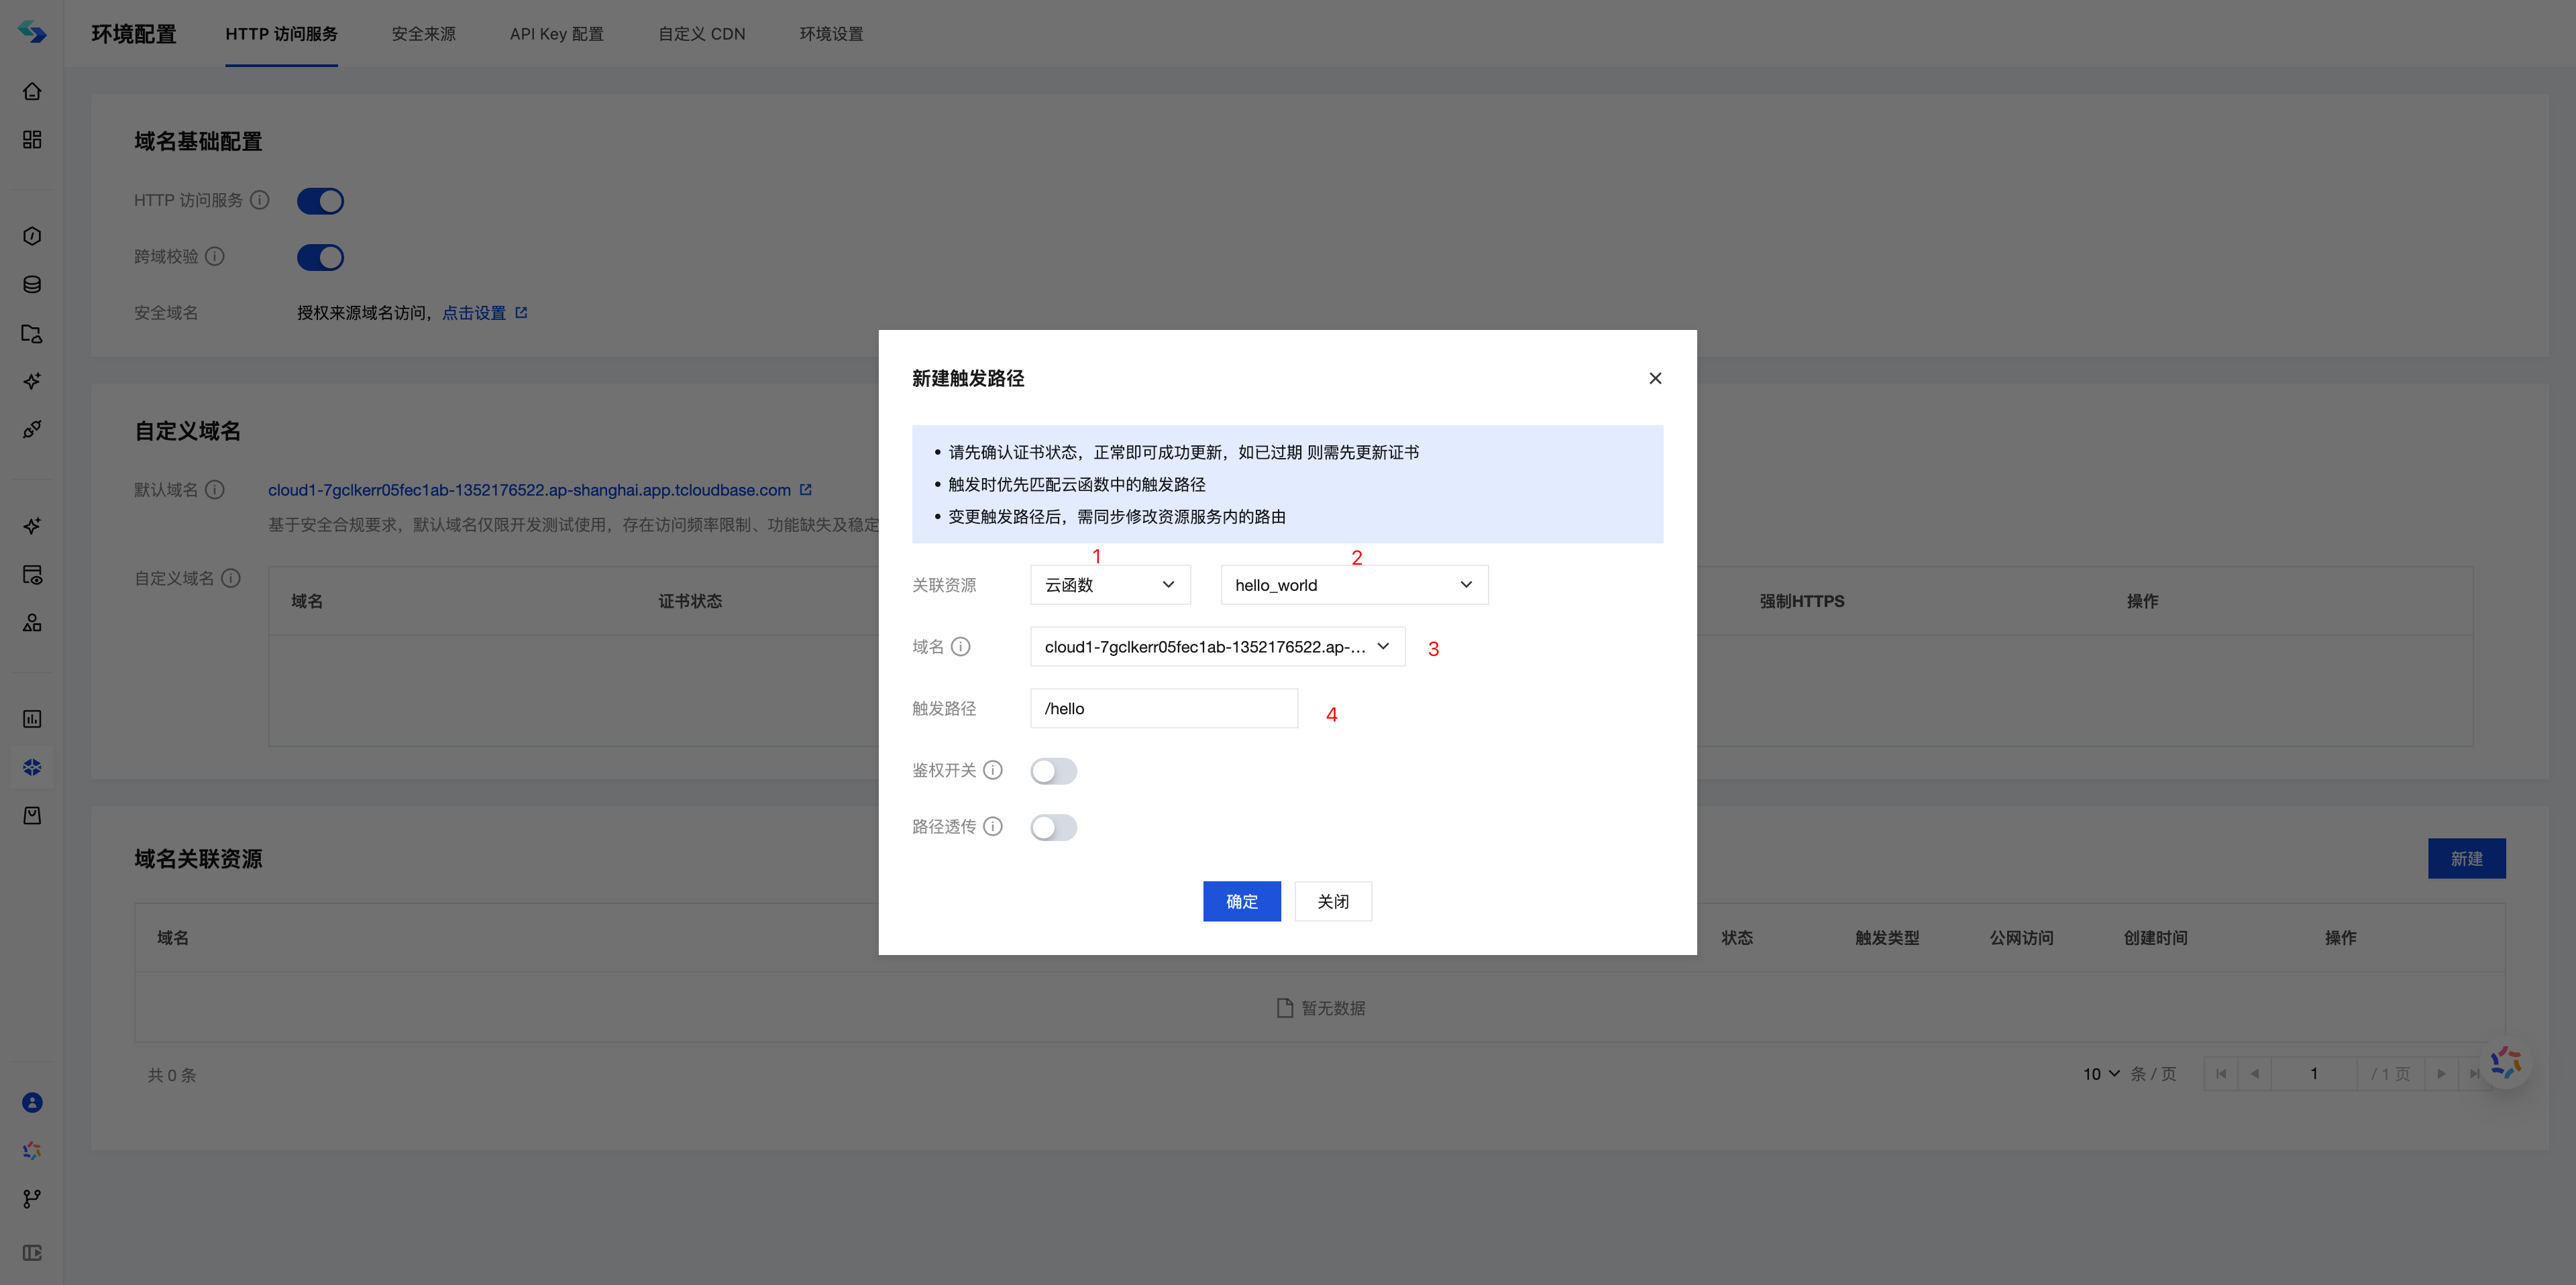2576x1285 pixels.
Task: Collapse sidebar using bottom panel icon
Action: tap(32, 1253)
